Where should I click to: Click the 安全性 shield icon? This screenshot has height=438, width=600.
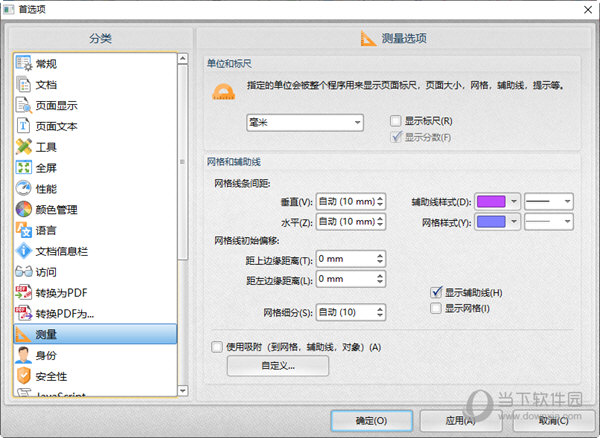coord(24,376)
